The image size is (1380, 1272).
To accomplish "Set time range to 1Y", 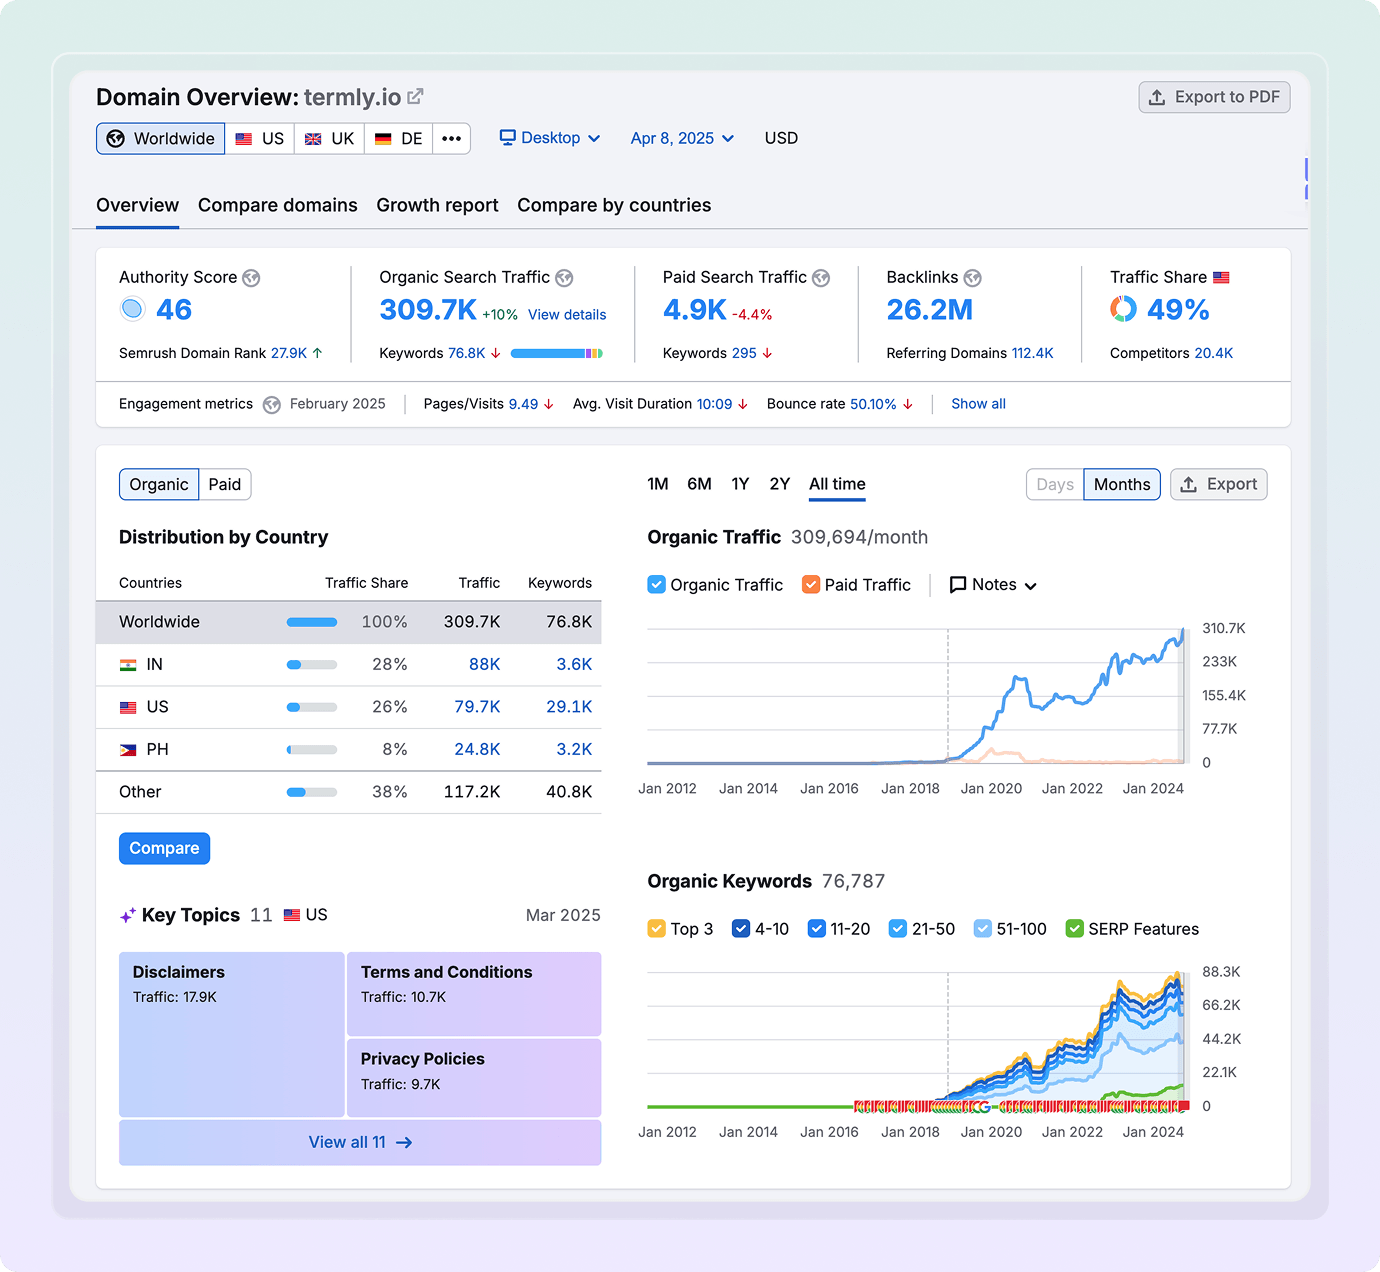I will (740, 484).
